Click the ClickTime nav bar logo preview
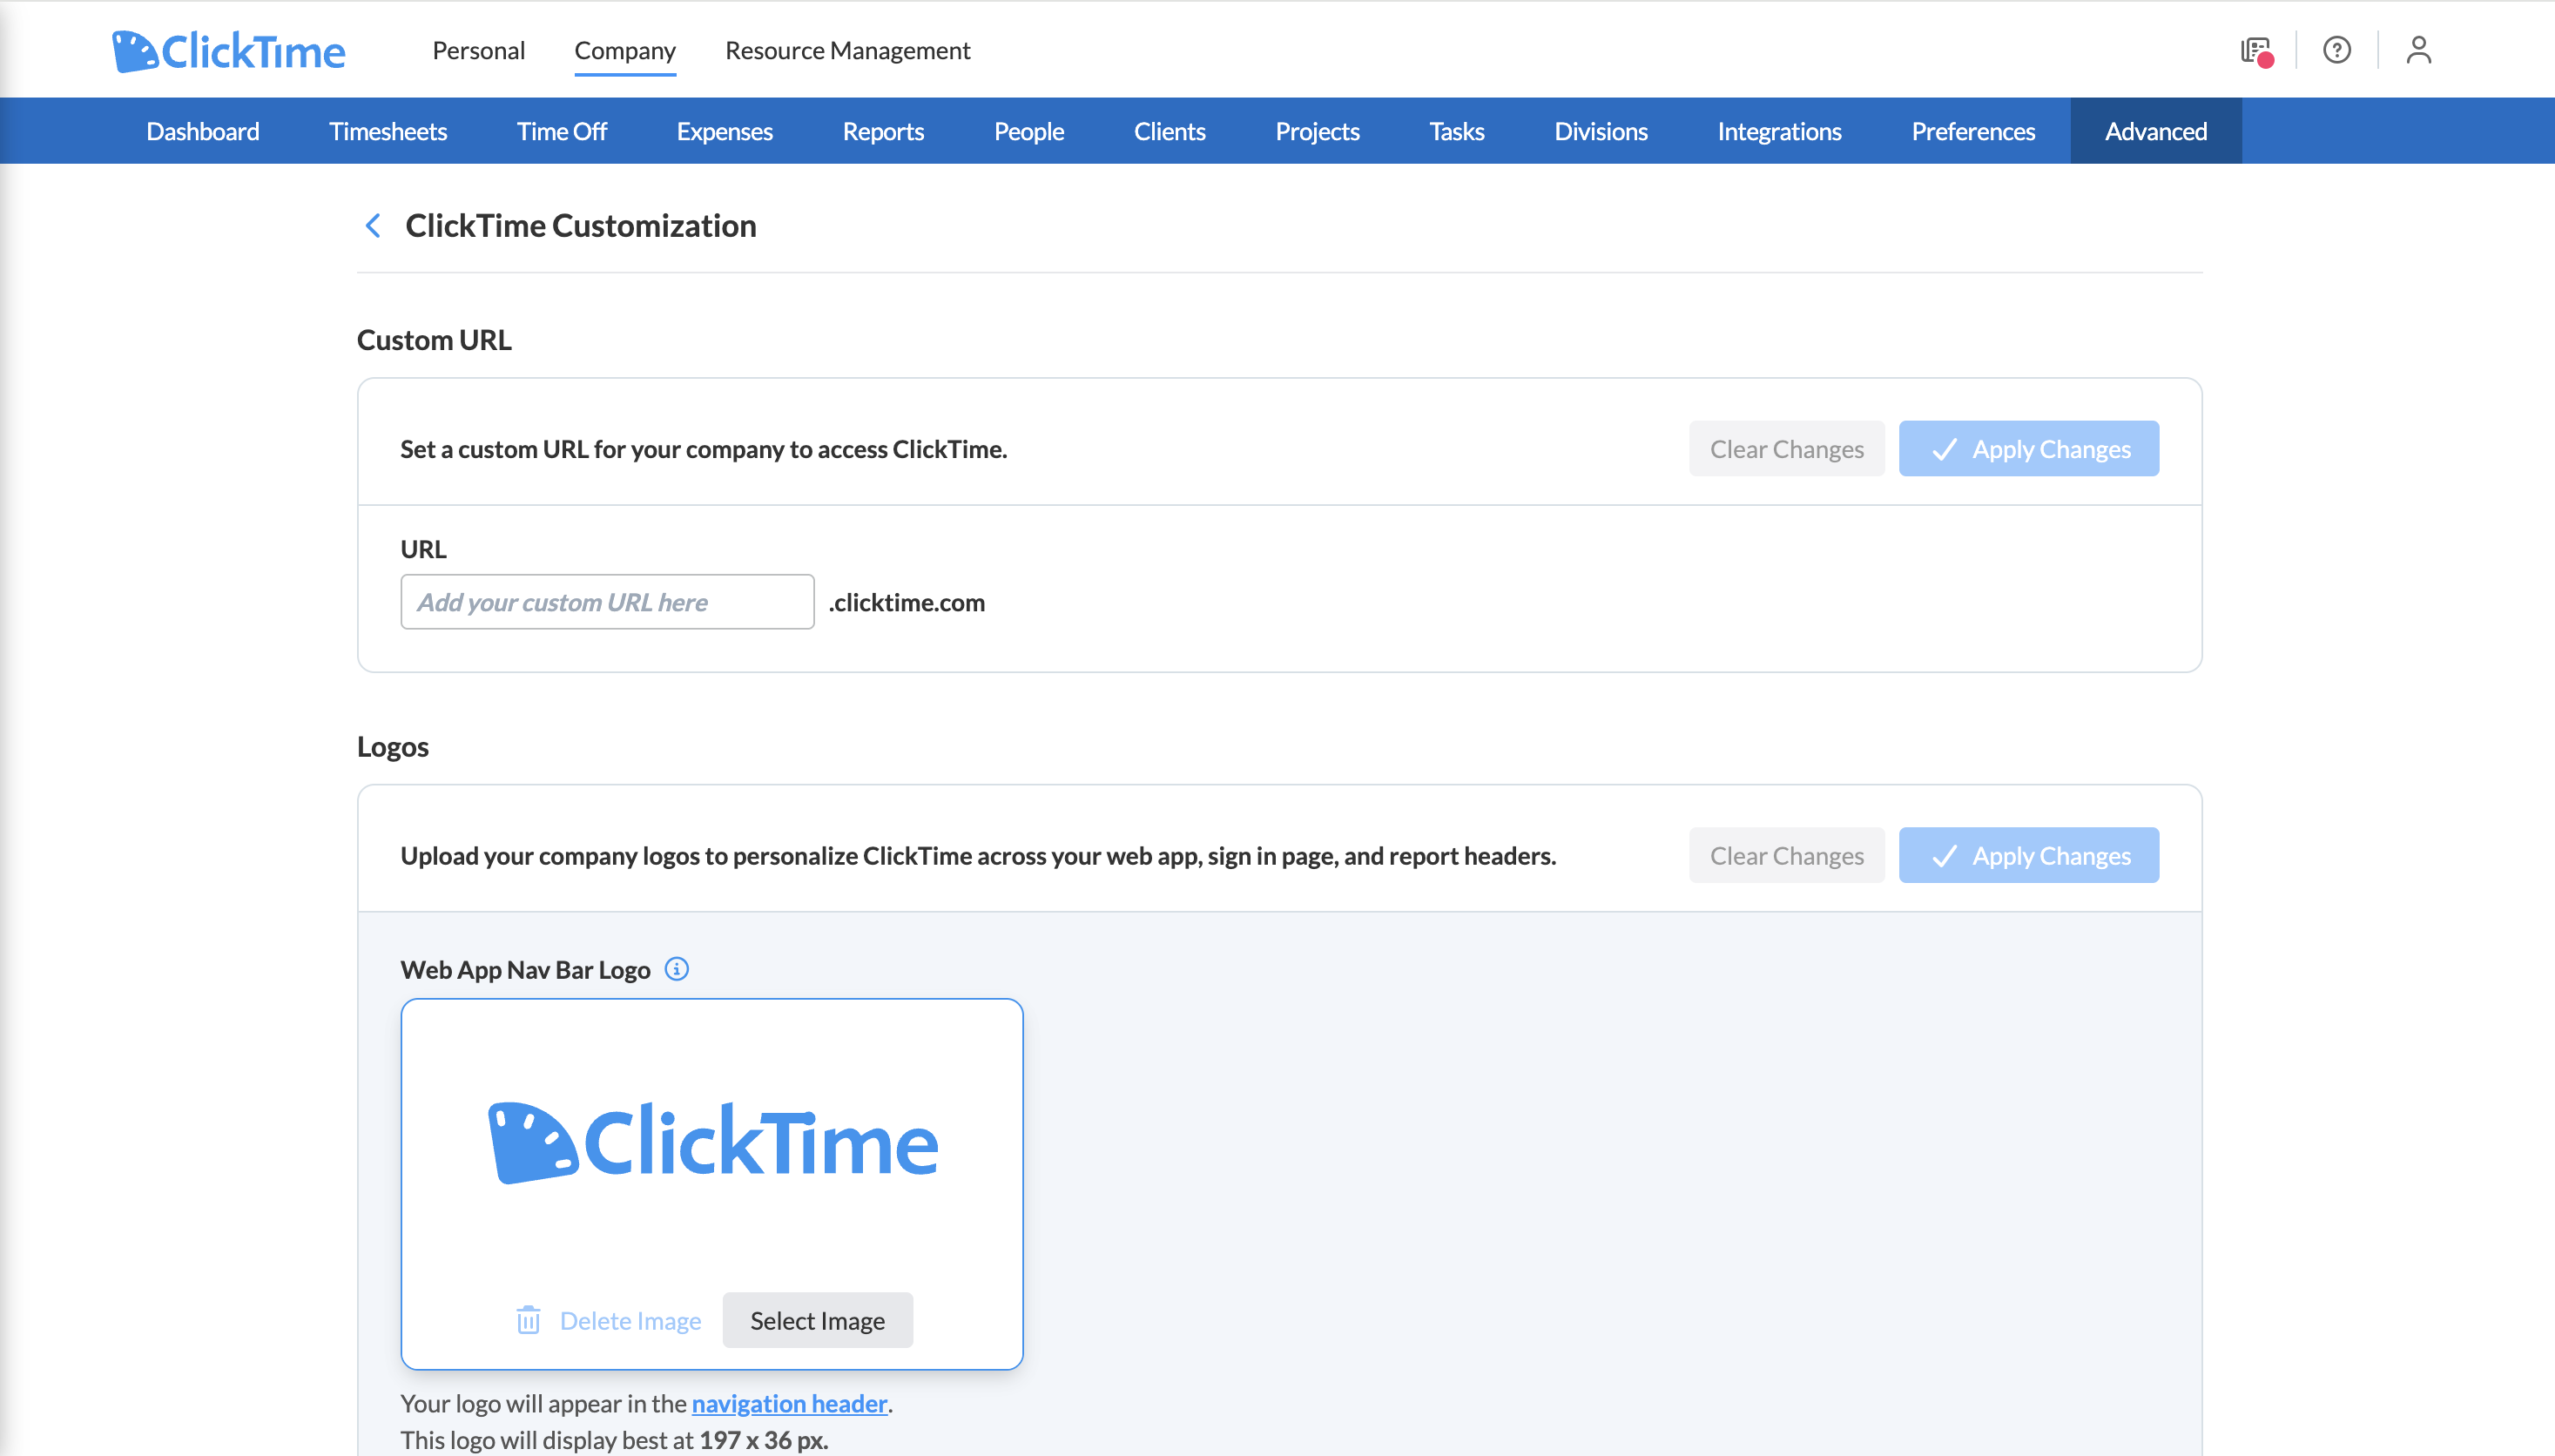Viewport: 2555px width, 1456px height. click(712, 1142)
